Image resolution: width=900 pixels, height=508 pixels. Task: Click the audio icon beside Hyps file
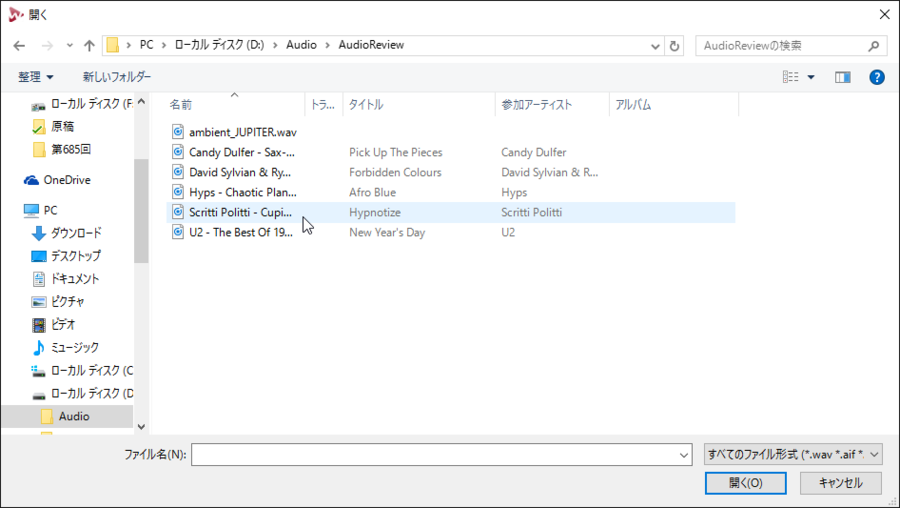[178, 192]
